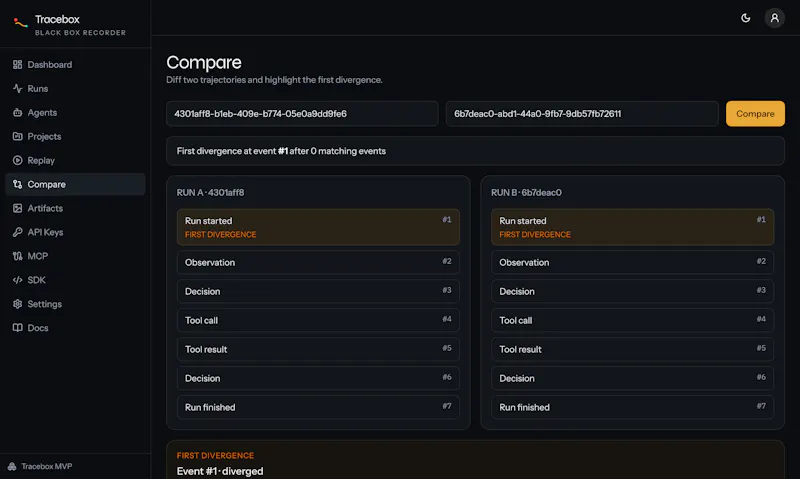The width and height of the screenshot is (800, 479).
Task: Select Run B's Run started divergence event
Action: (x=632, y=227)
